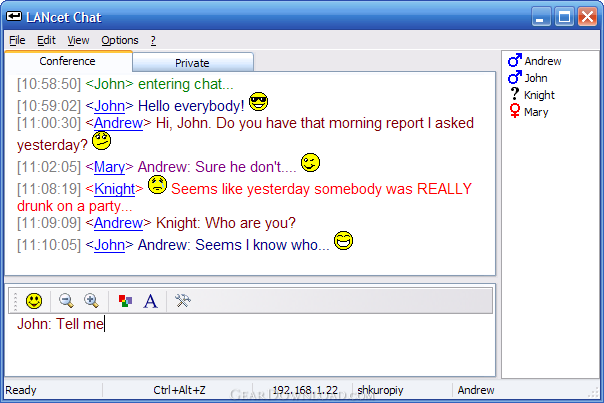Select Knight in the user list
604x403 pixels.
539,95
